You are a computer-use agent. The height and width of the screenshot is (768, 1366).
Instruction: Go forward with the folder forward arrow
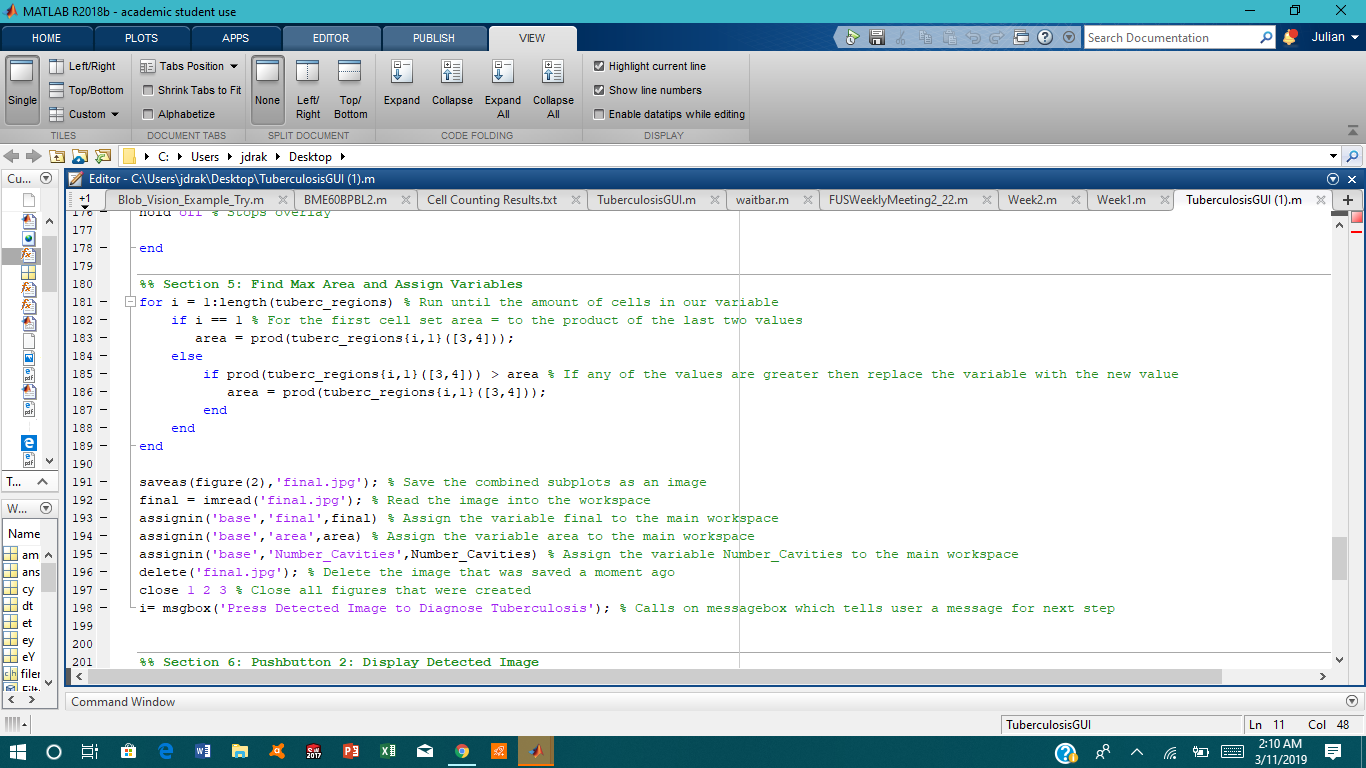33,157
